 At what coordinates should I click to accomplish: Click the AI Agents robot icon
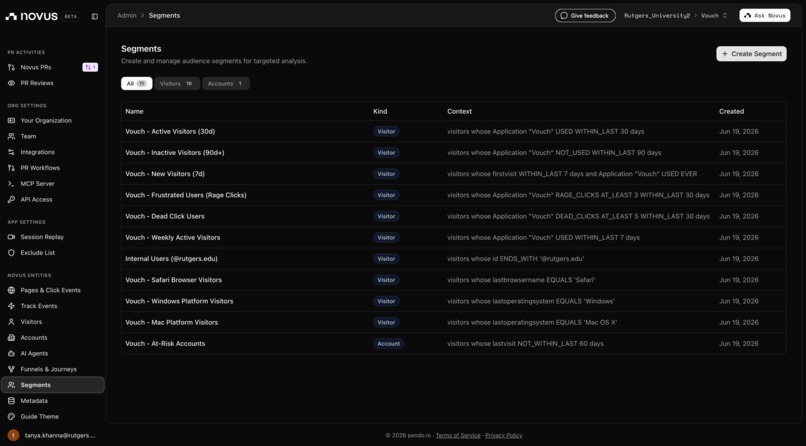[11, 354]
